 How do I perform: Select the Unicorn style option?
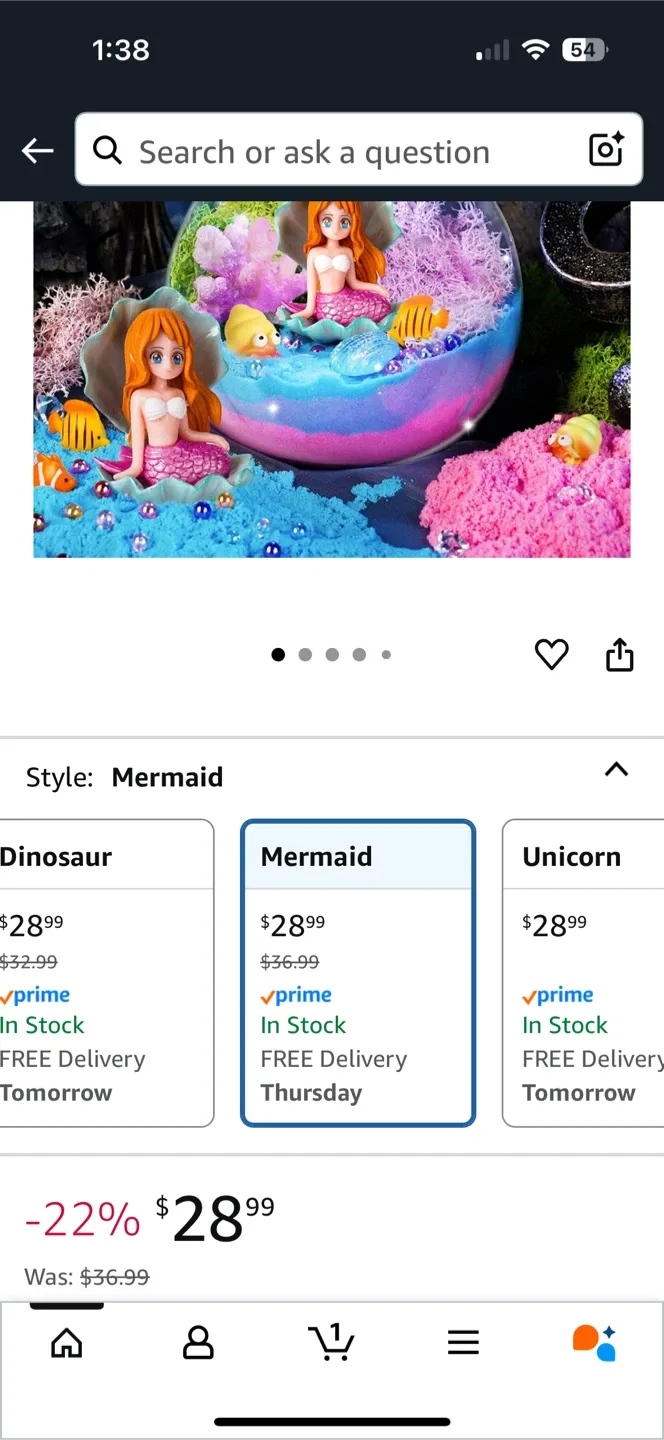coord(590,970)
